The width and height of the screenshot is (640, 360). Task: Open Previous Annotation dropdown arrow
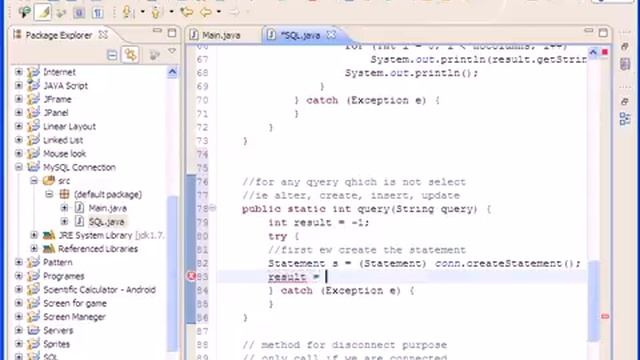point(171,12)
